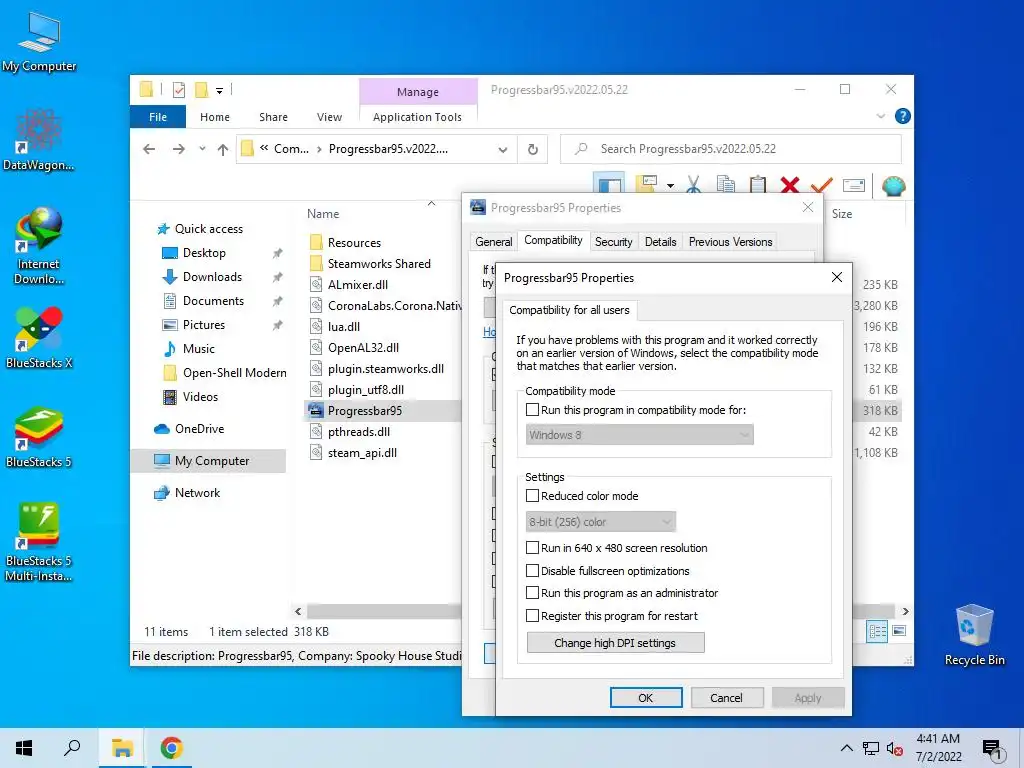Click the red X Delete icon

tap(790, 185)
